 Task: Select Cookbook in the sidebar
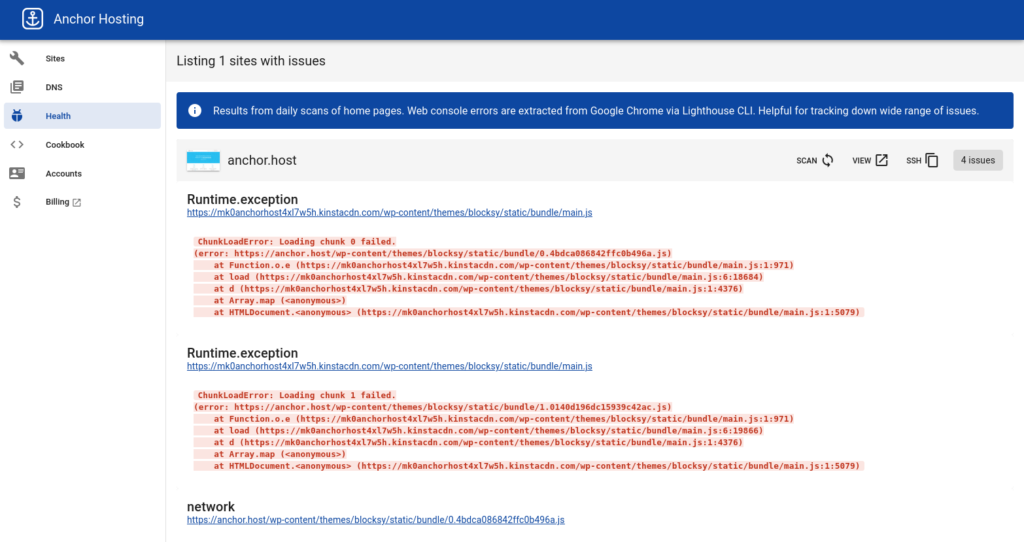65,145
